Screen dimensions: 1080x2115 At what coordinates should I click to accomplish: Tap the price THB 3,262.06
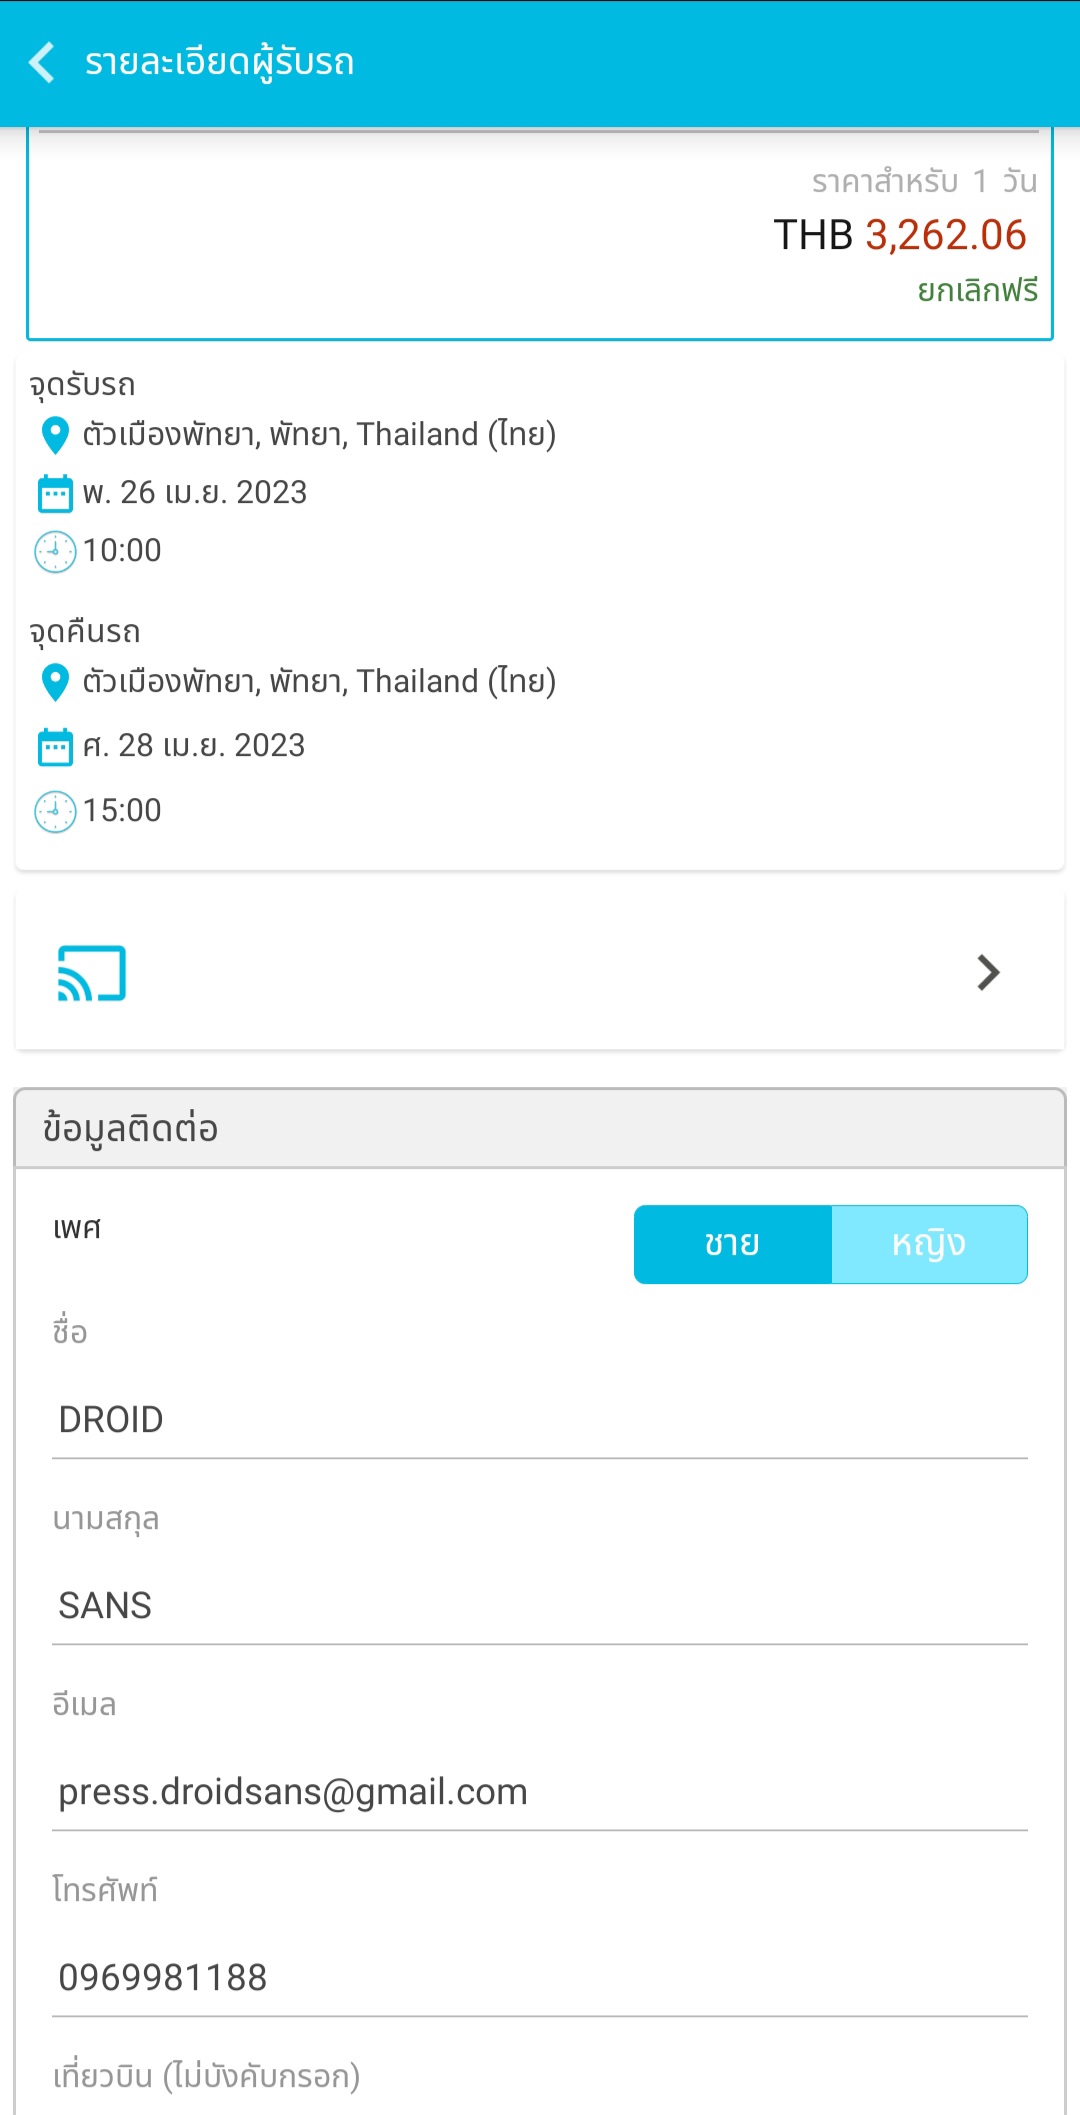pos(900,235)
